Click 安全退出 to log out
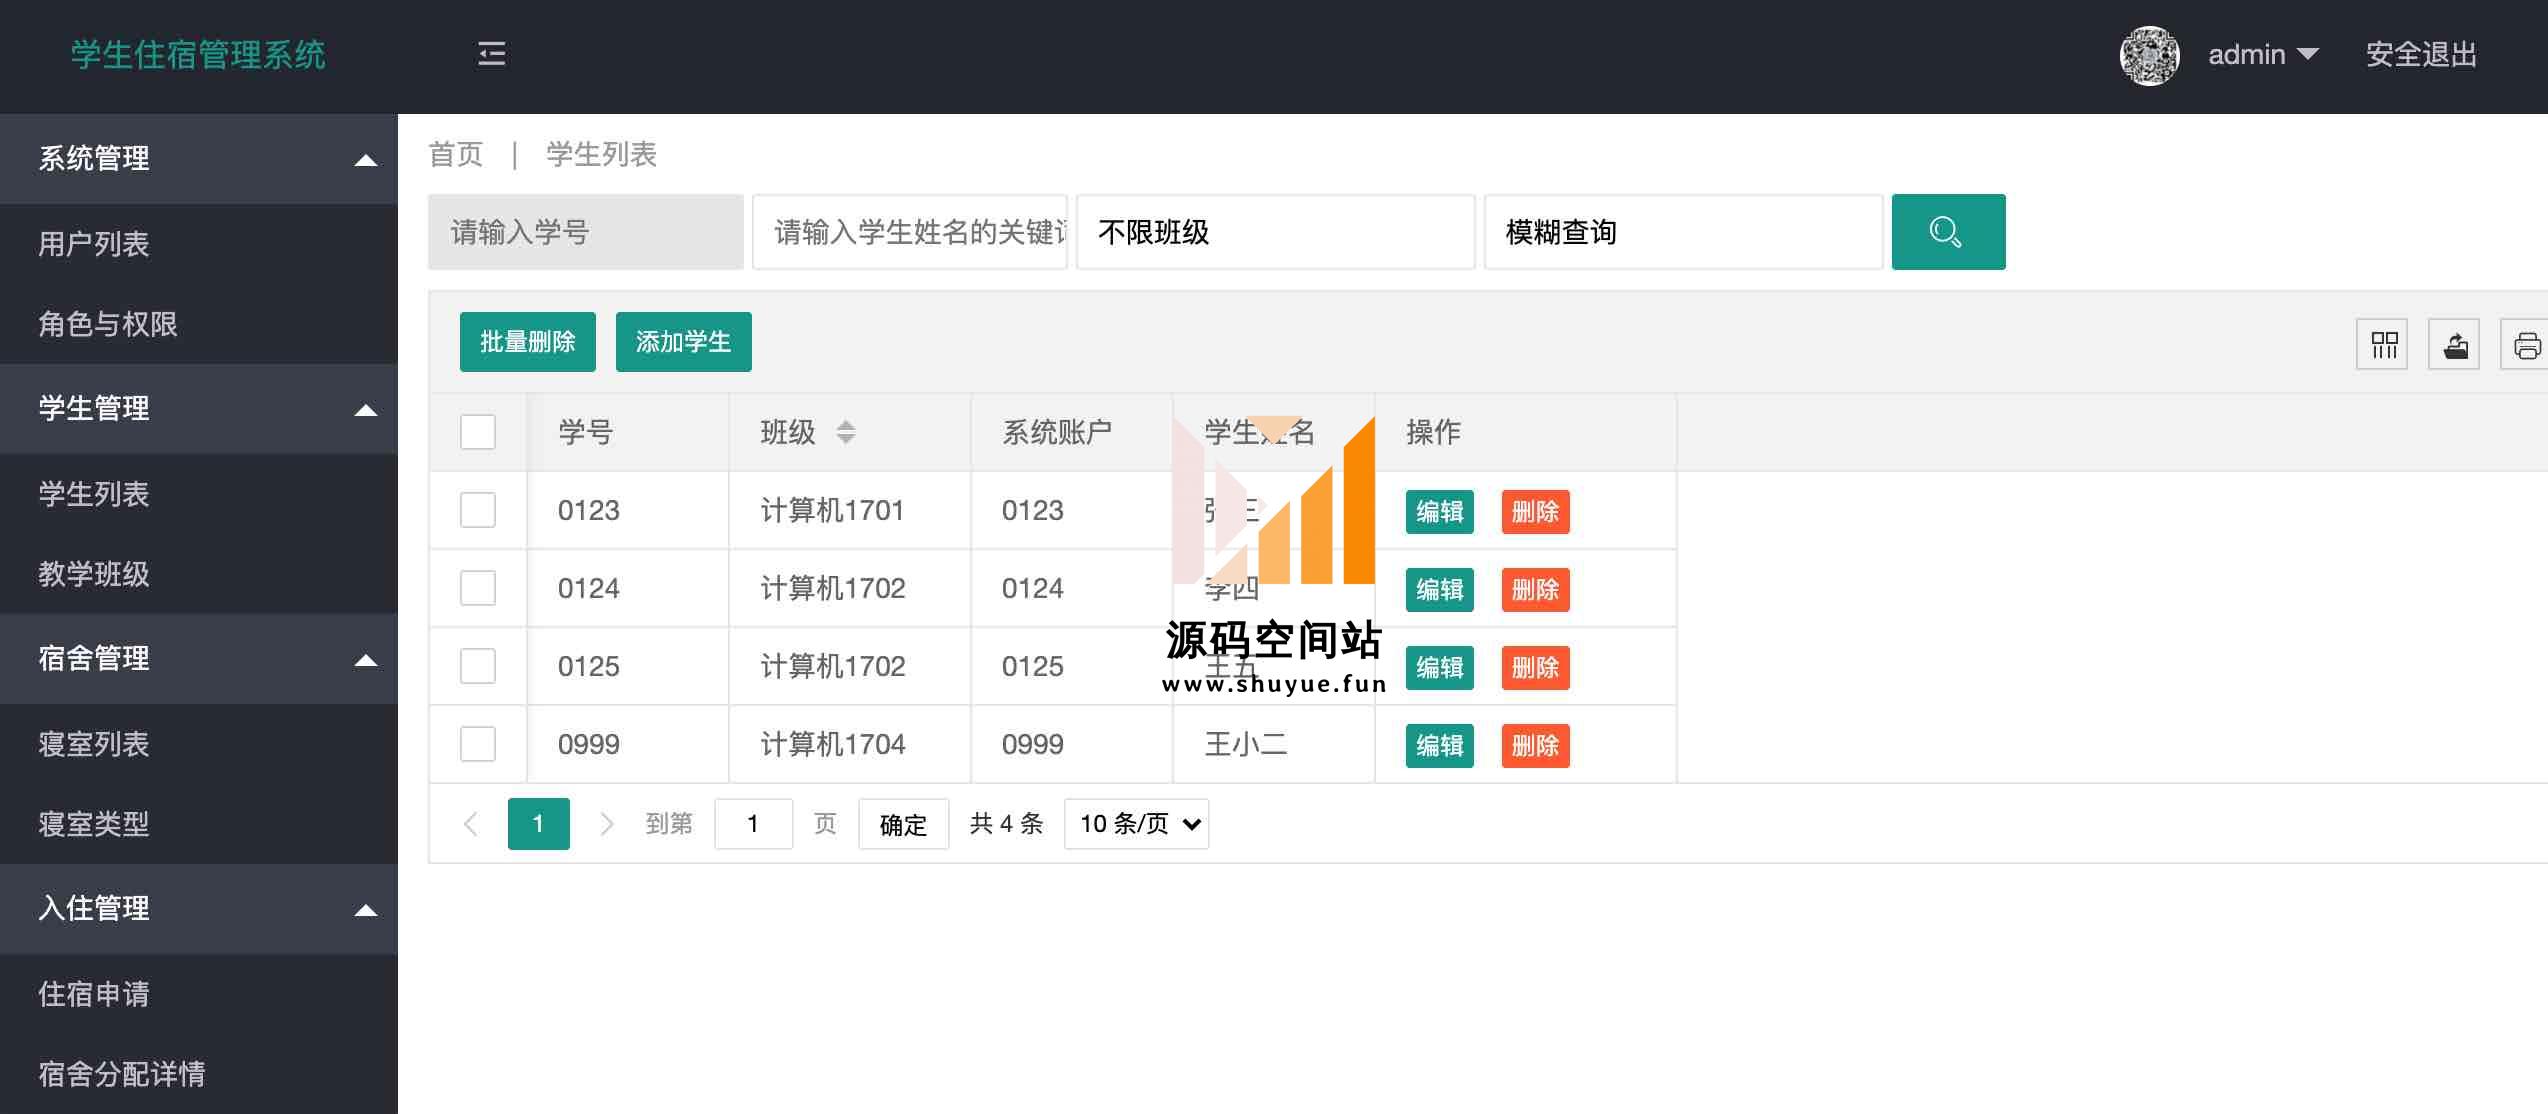This screenshot has width=2548, height=1114. [x=2421, y=54]
